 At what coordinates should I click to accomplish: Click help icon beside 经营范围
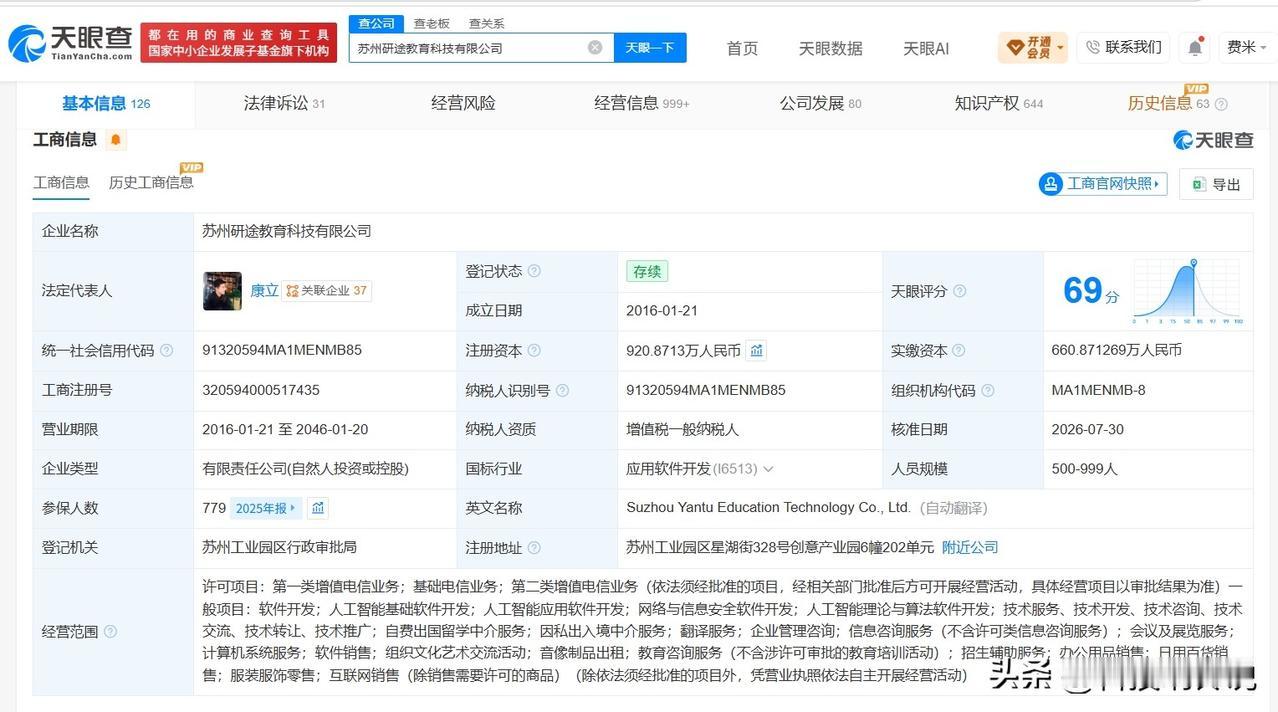coord(110,631)
